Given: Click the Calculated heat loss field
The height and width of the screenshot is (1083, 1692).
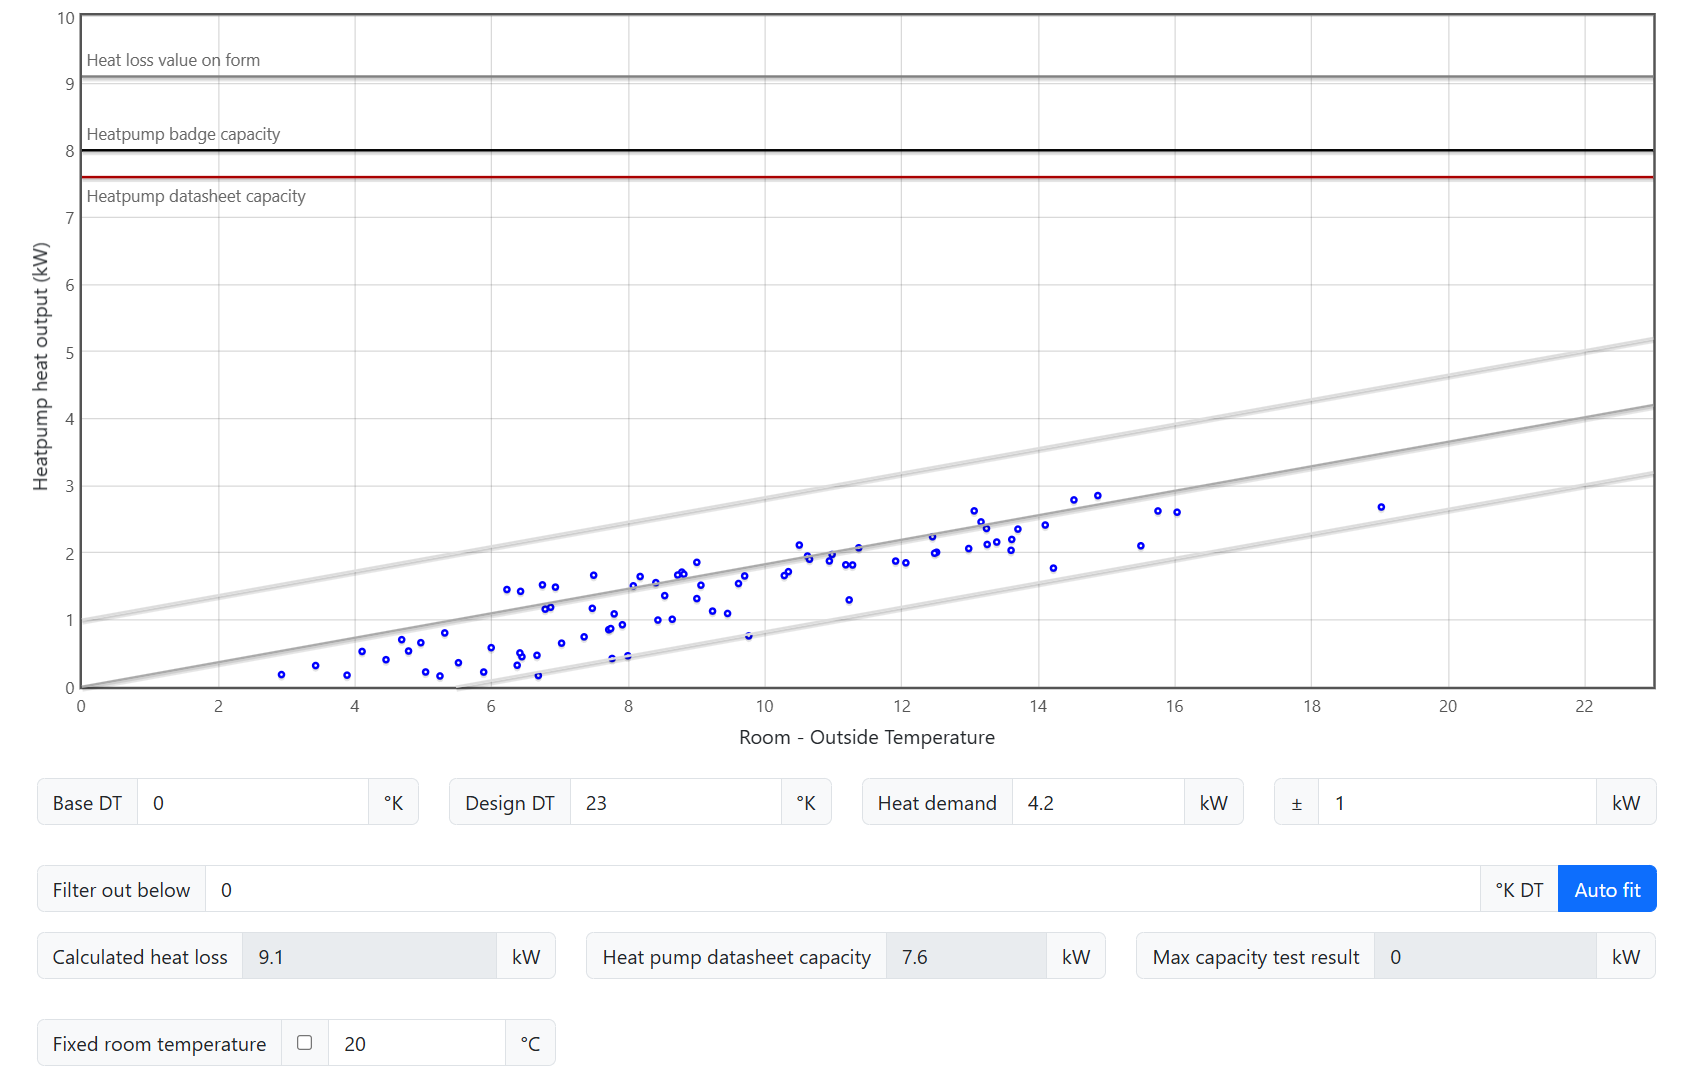Looking at the screenshot, I should pyautogui.click(x=369, y=957).
